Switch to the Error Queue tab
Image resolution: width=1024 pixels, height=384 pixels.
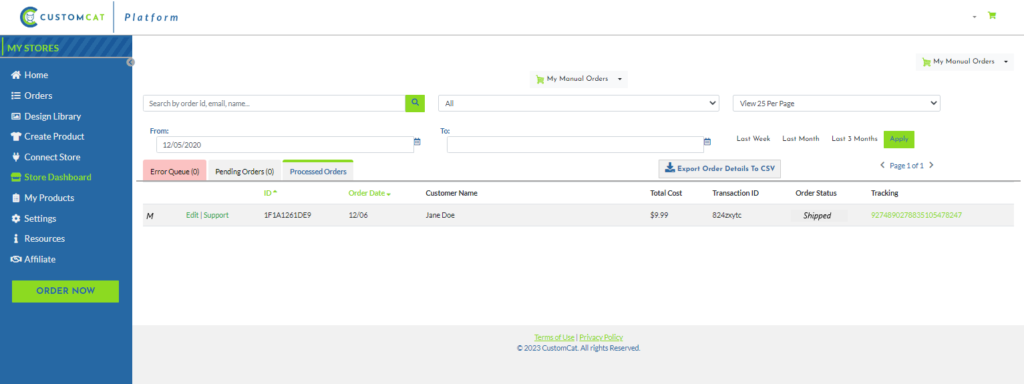pyautogui.click(x=174, y=172)
